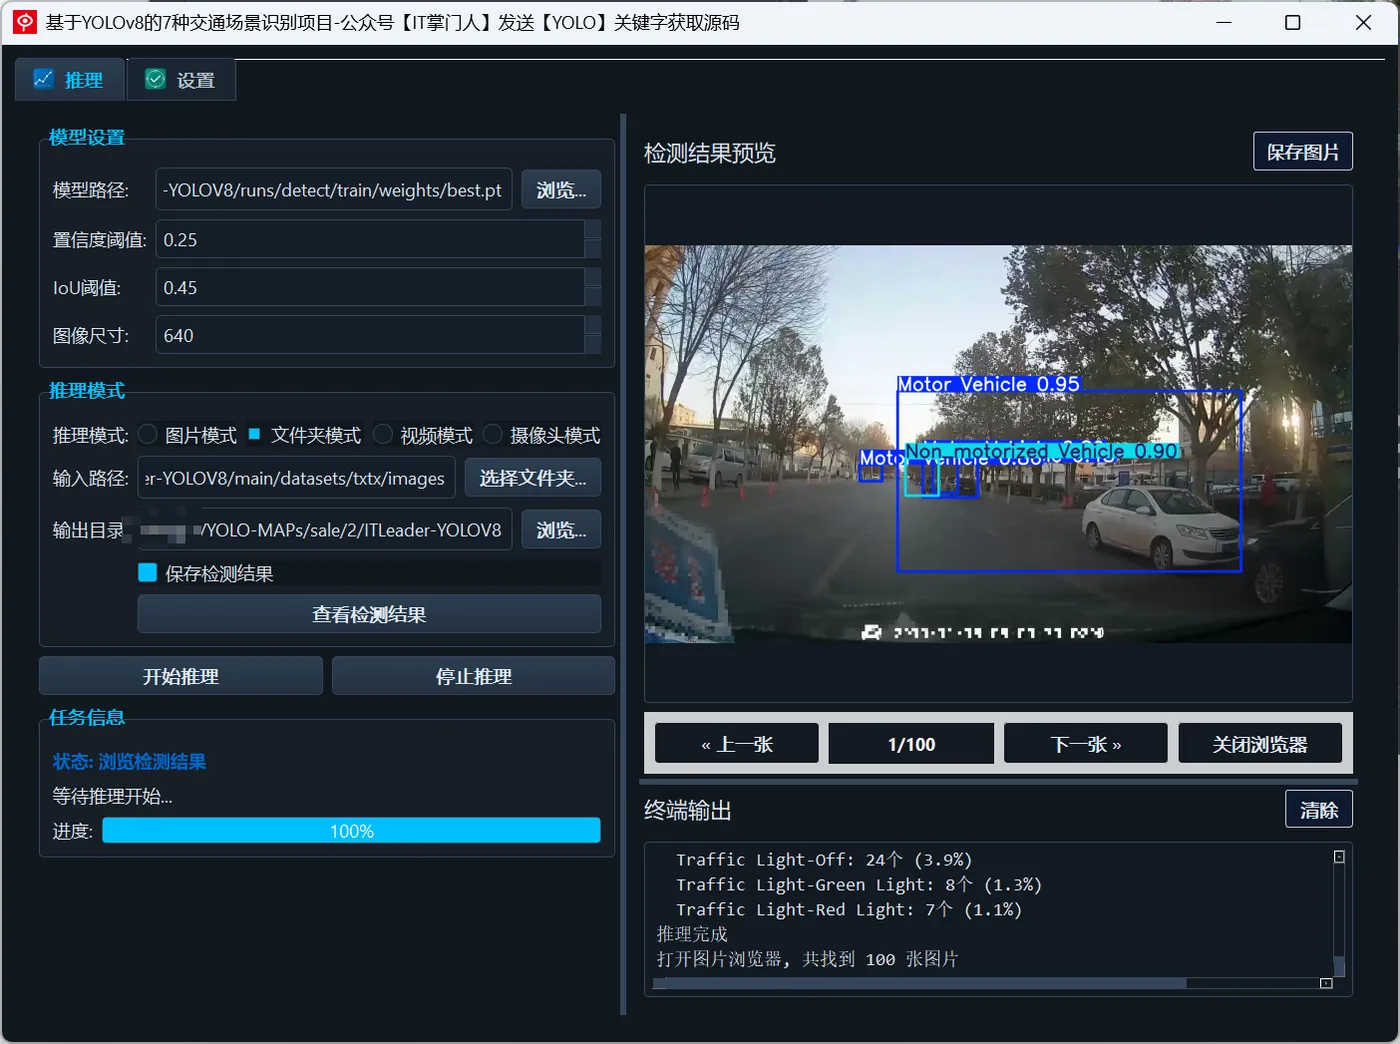Screen dimensions: 1400x1044
Task: Increase the 置信度阈值 value with up arrow
Action: 593,229
